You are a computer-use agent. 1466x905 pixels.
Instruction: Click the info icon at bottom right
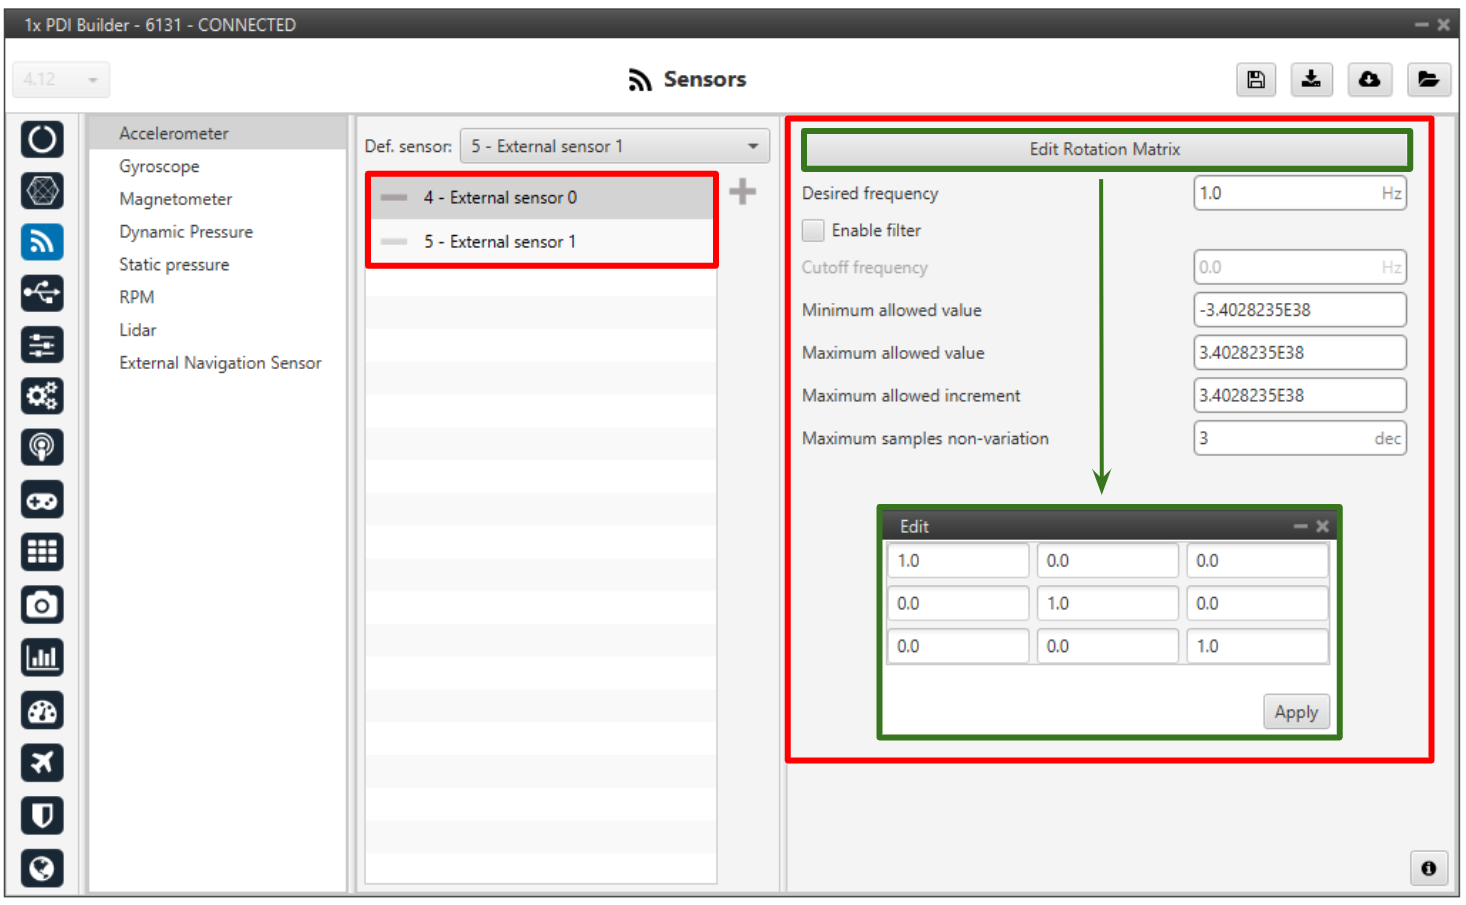pyautogui.click(x=1428, y=868)
